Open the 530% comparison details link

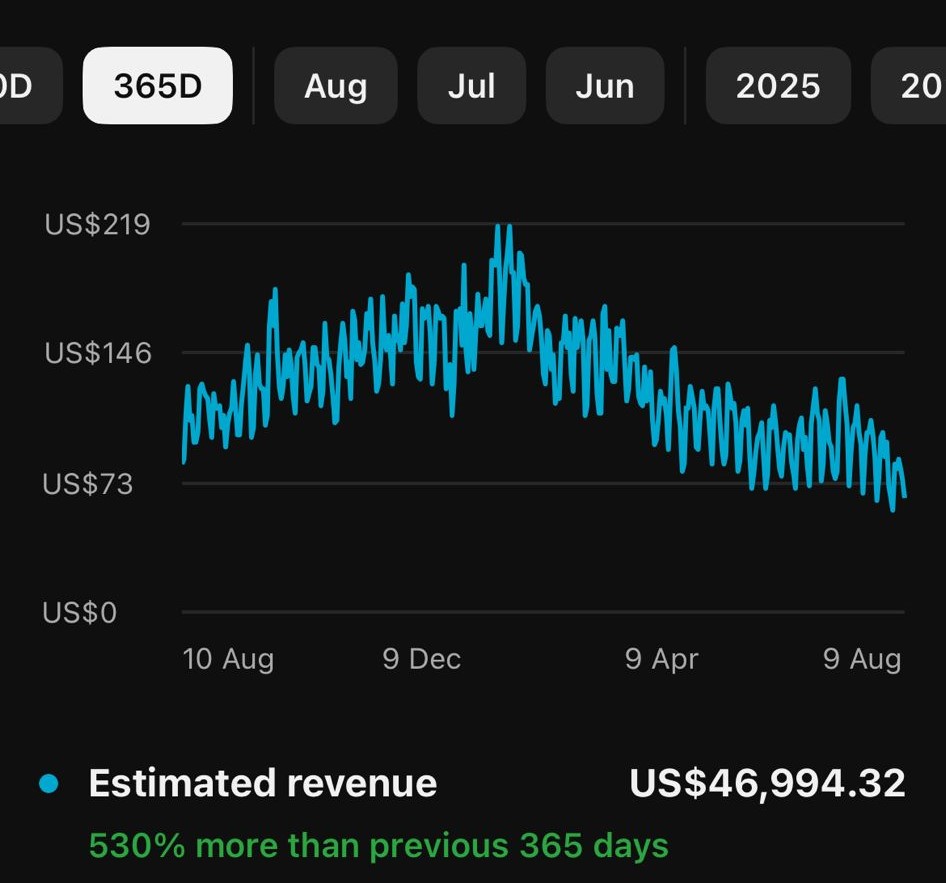(x=380, y=845)
